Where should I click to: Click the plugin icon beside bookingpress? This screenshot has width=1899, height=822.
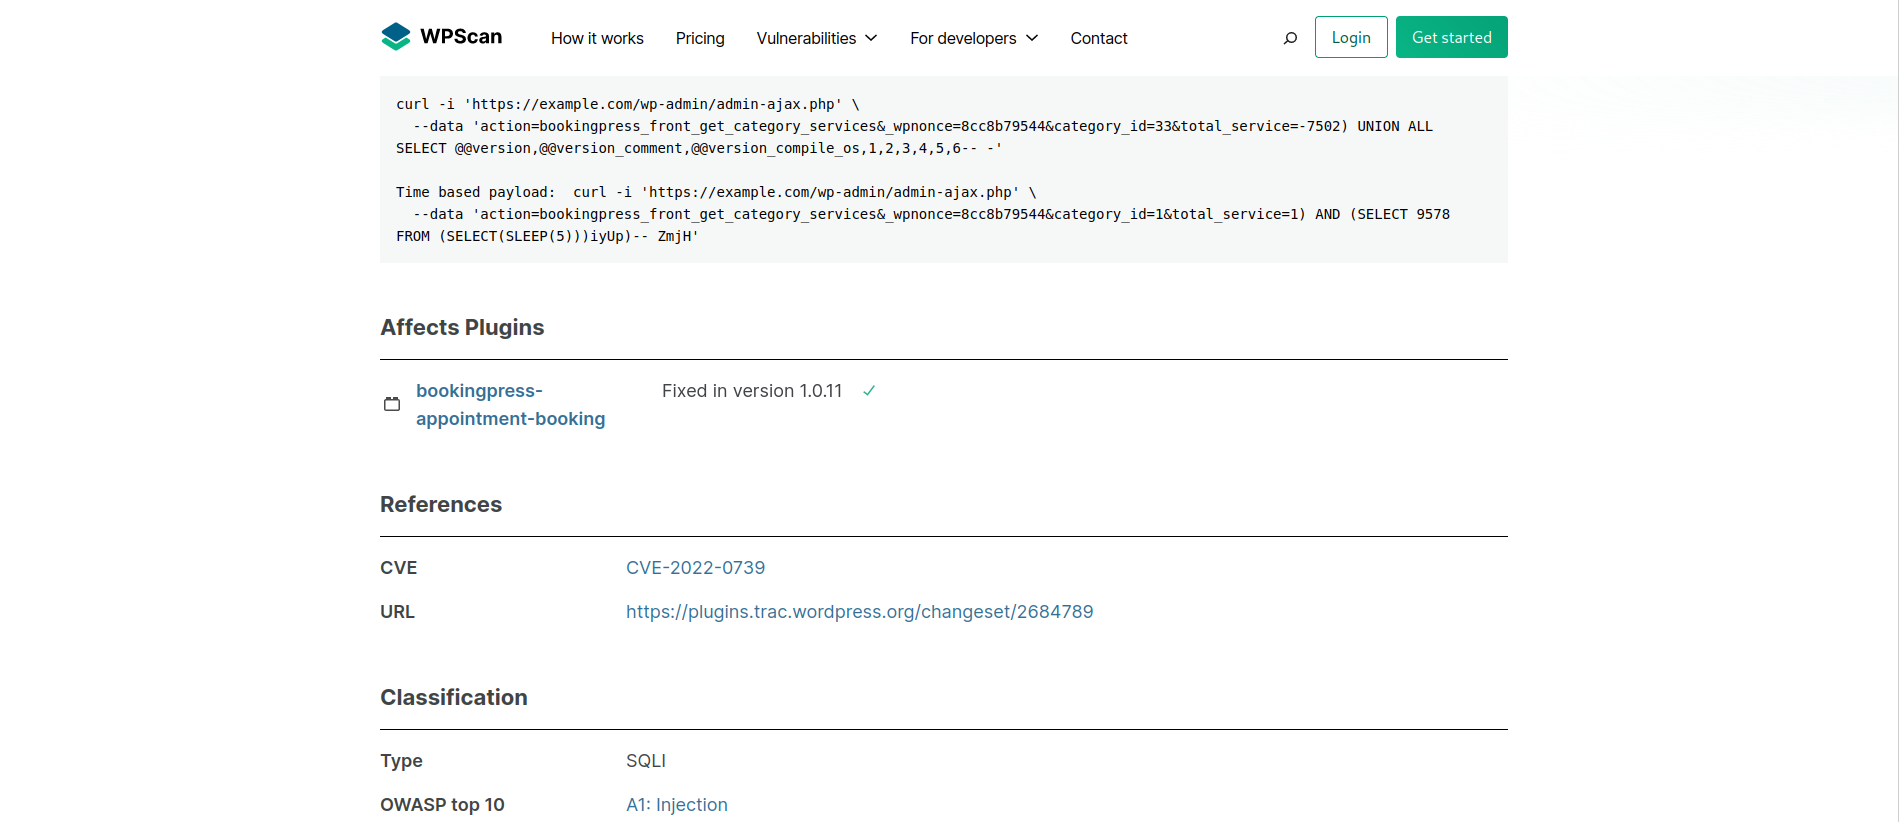tap(392, 404)
